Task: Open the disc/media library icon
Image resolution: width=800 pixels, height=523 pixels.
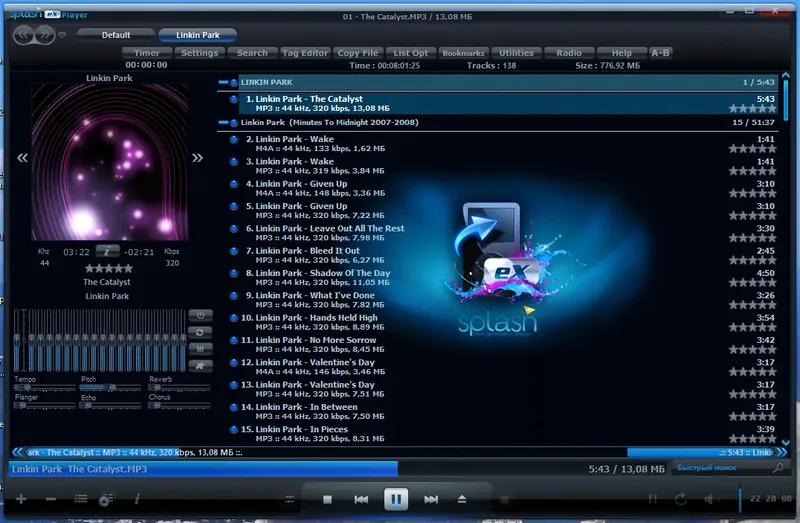Action: pos(106,499)
